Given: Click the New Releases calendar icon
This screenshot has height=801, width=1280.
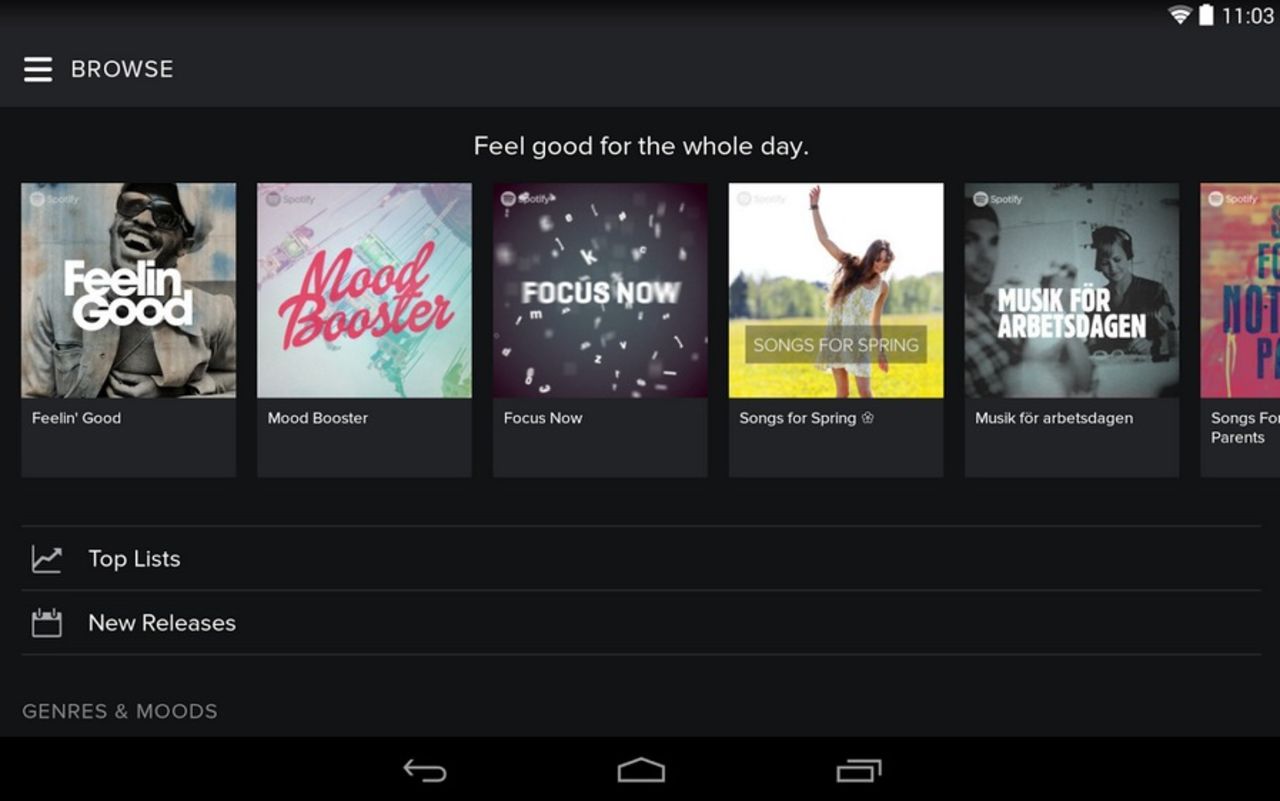Looking at the screenshot, I should point(46,622).
